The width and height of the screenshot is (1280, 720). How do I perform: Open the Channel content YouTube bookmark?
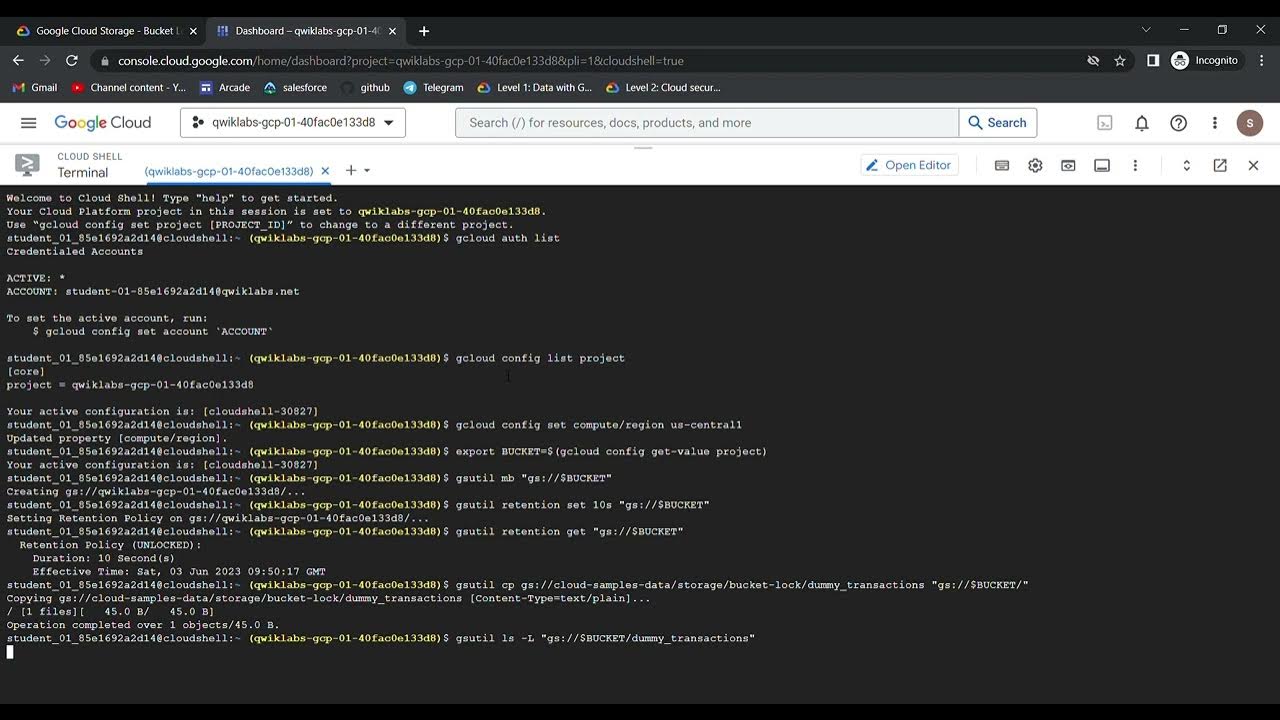tap(128, 88)
